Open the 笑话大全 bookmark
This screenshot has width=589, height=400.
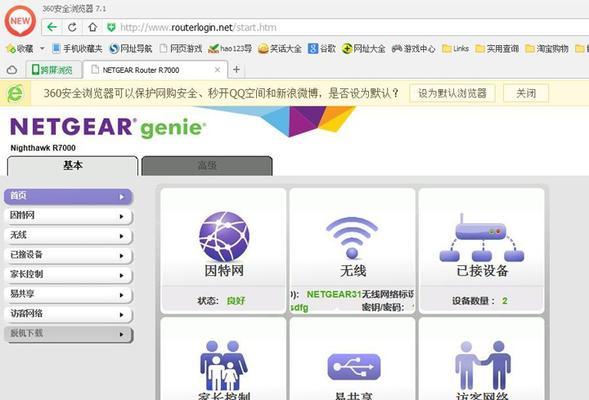pos(280,48)
